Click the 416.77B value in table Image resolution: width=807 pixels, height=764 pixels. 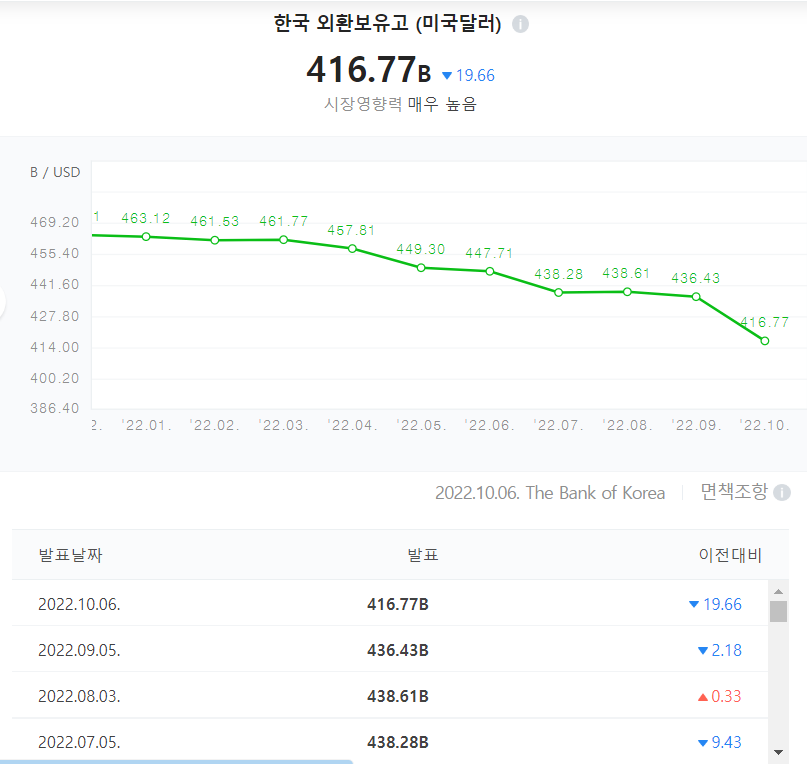point(398,604)
